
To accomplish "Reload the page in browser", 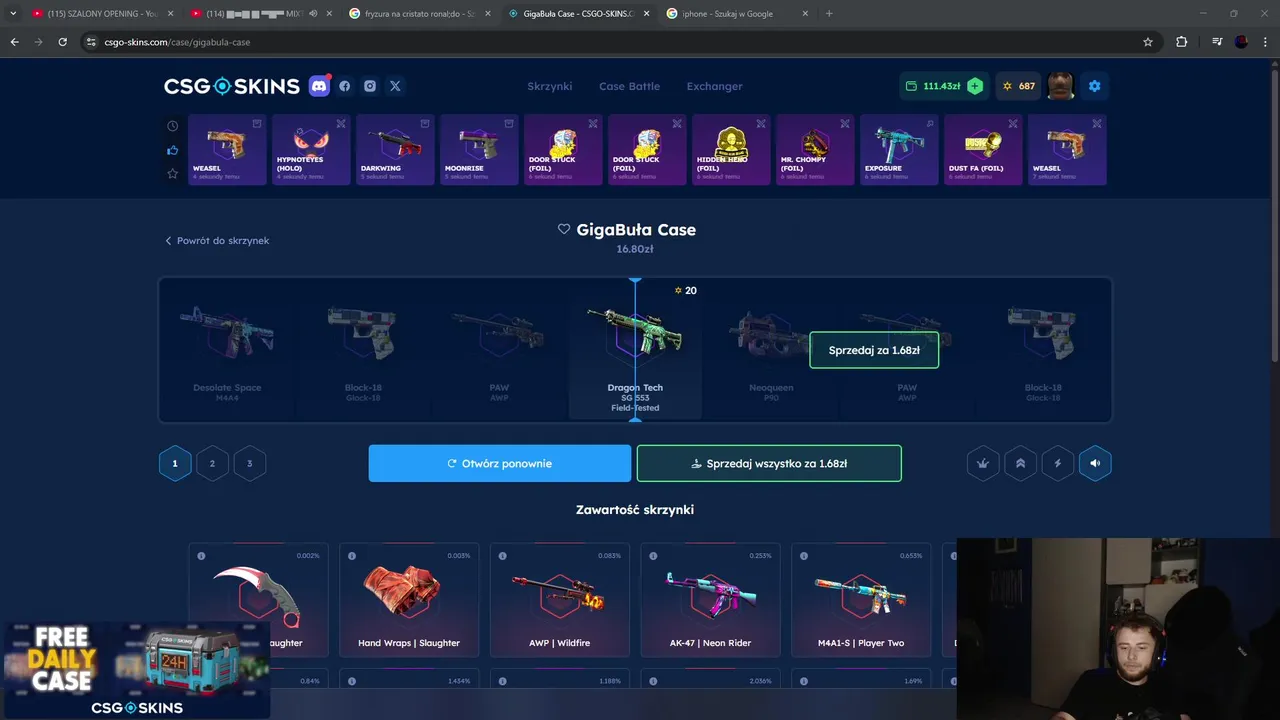I will tap(62, 42).
